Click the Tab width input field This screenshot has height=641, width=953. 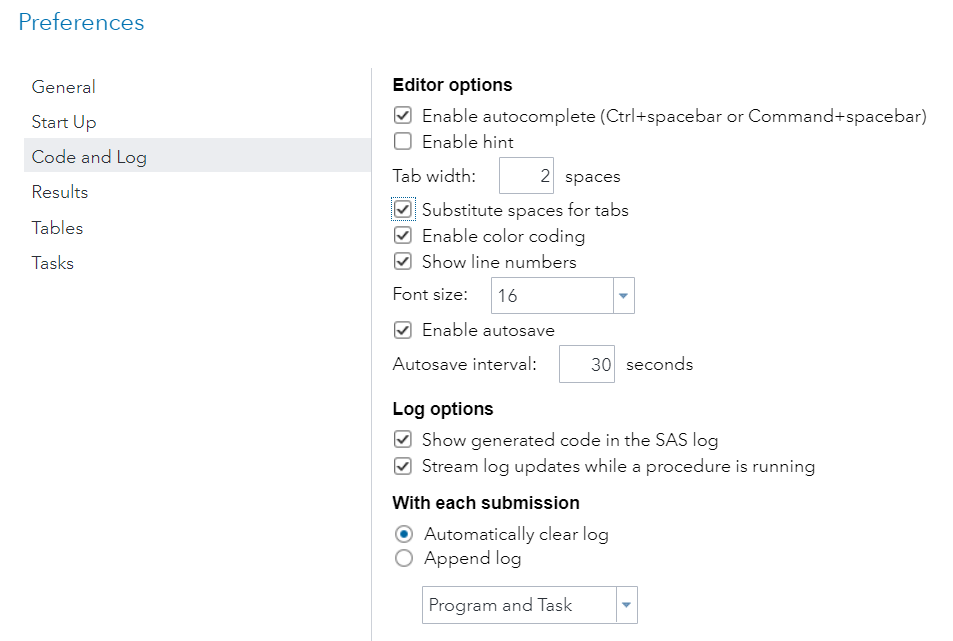526,177
